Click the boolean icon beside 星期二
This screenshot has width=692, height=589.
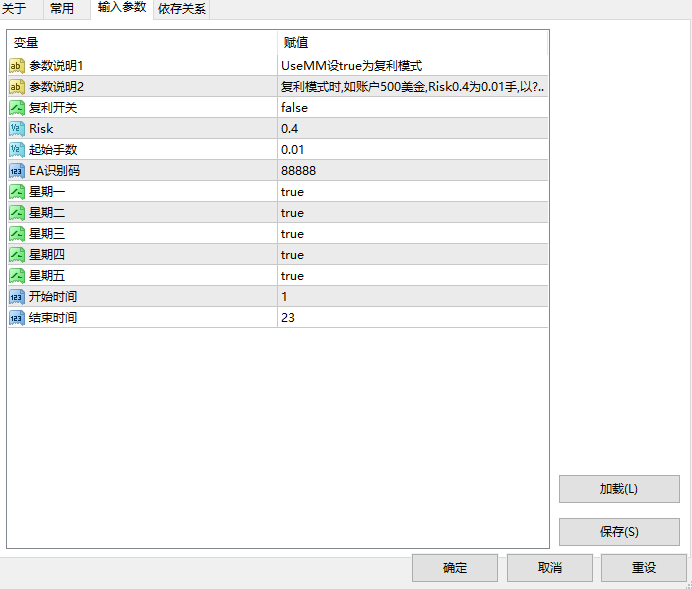(17, 213)
